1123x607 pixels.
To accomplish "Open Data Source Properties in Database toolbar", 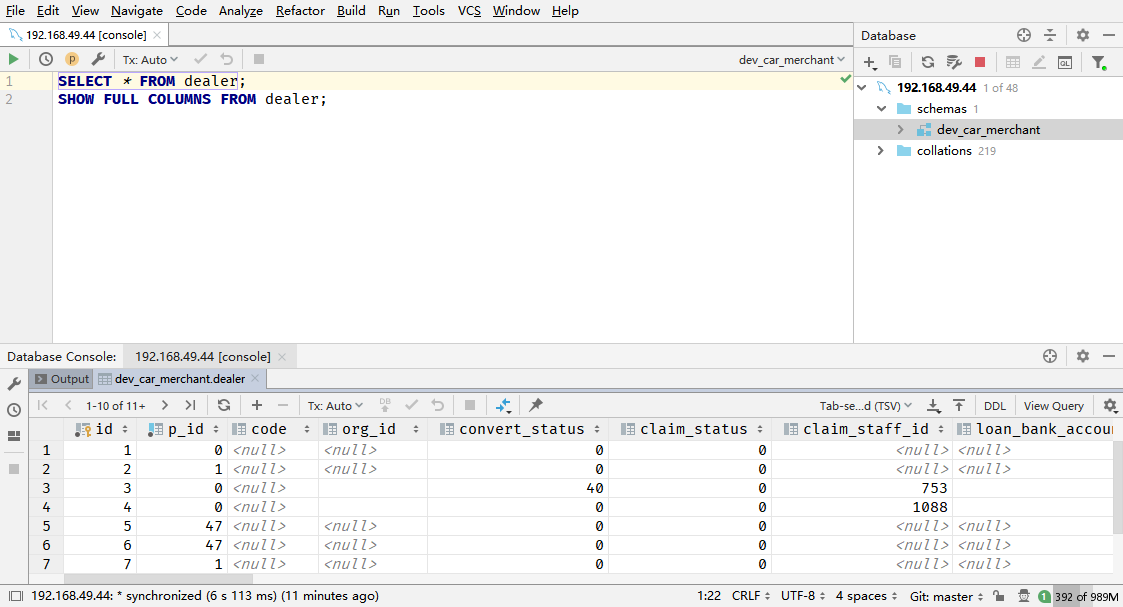I will [954, 62].
